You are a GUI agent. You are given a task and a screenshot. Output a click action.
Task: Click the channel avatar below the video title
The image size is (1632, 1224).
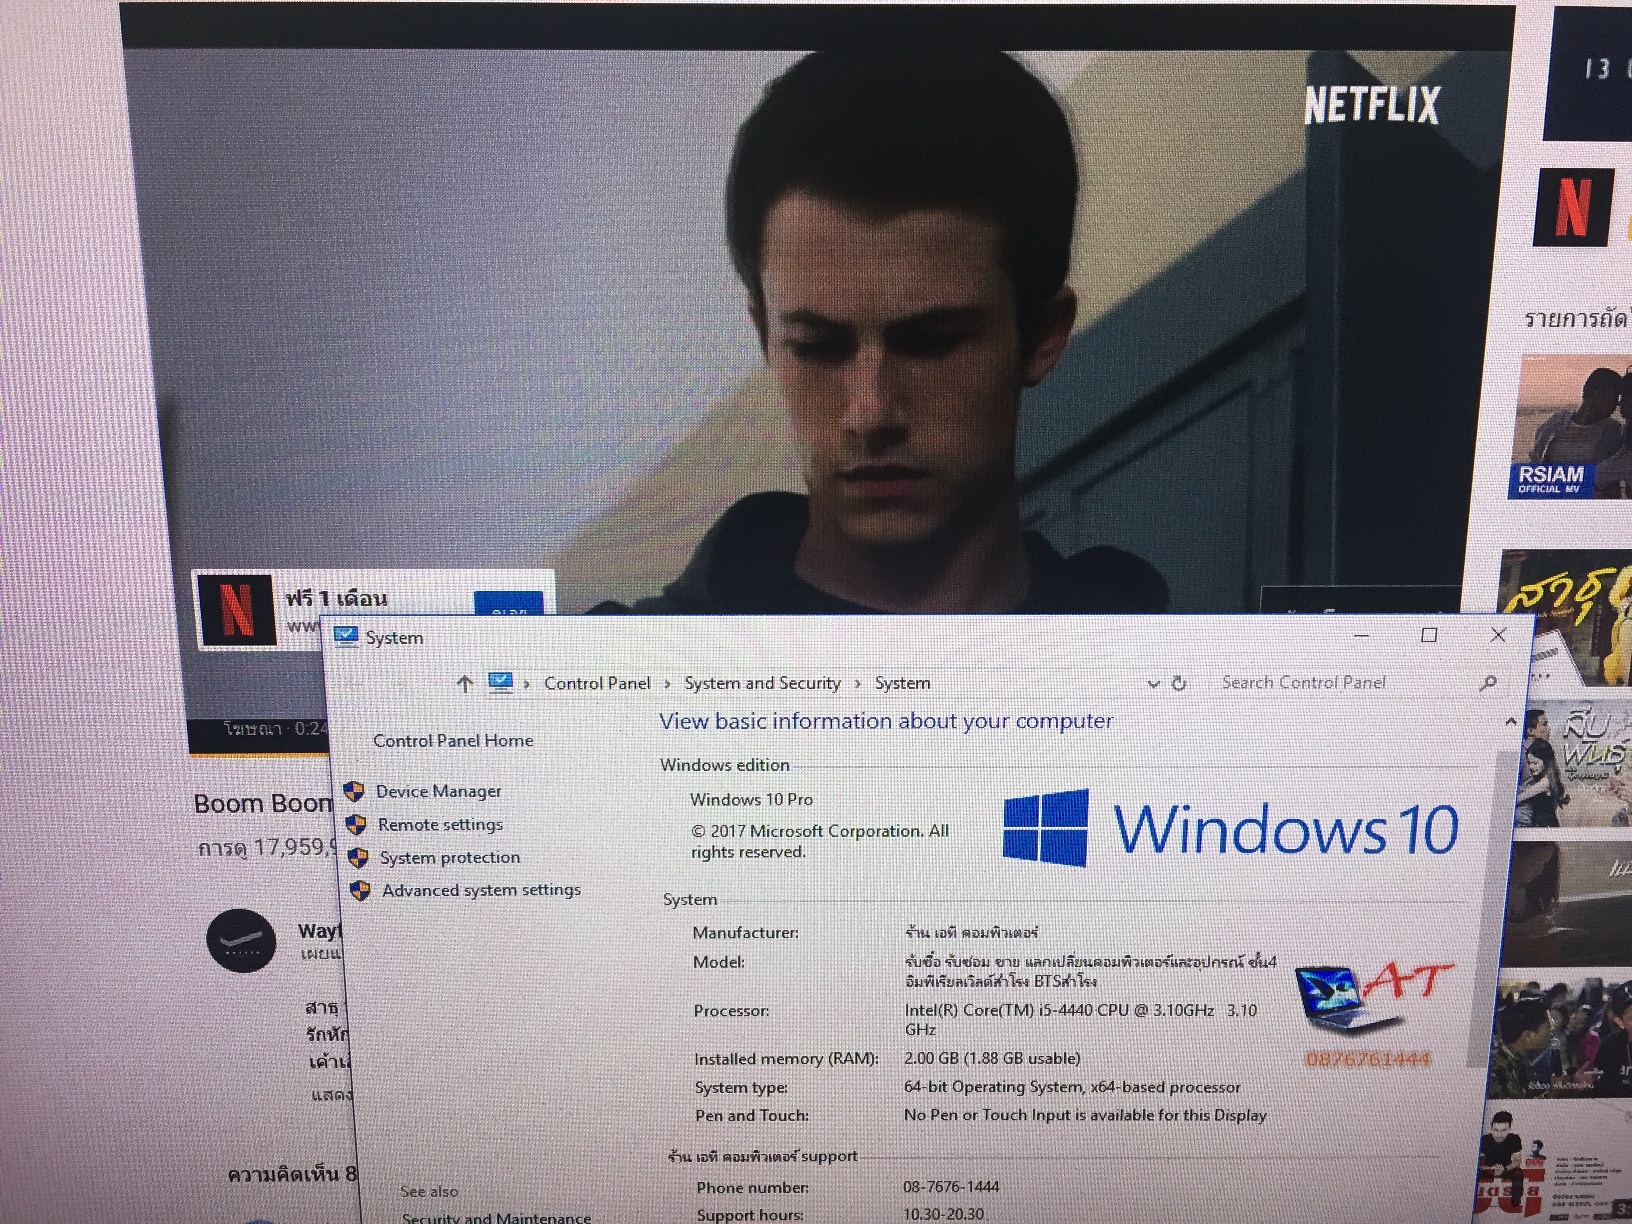(241, 941)
